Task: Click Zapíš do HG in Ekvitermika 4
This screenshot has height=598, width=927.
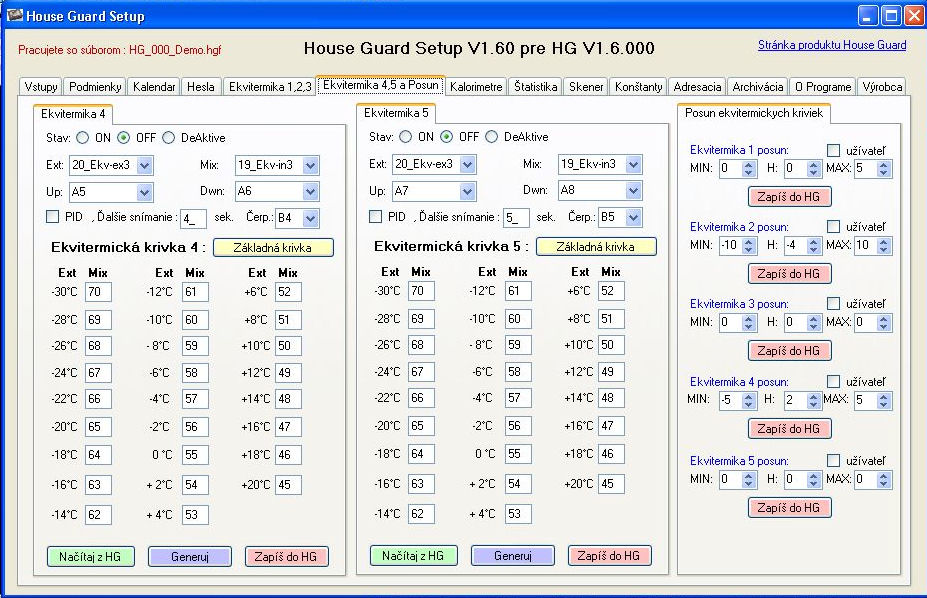Action: tap(286, 557)
